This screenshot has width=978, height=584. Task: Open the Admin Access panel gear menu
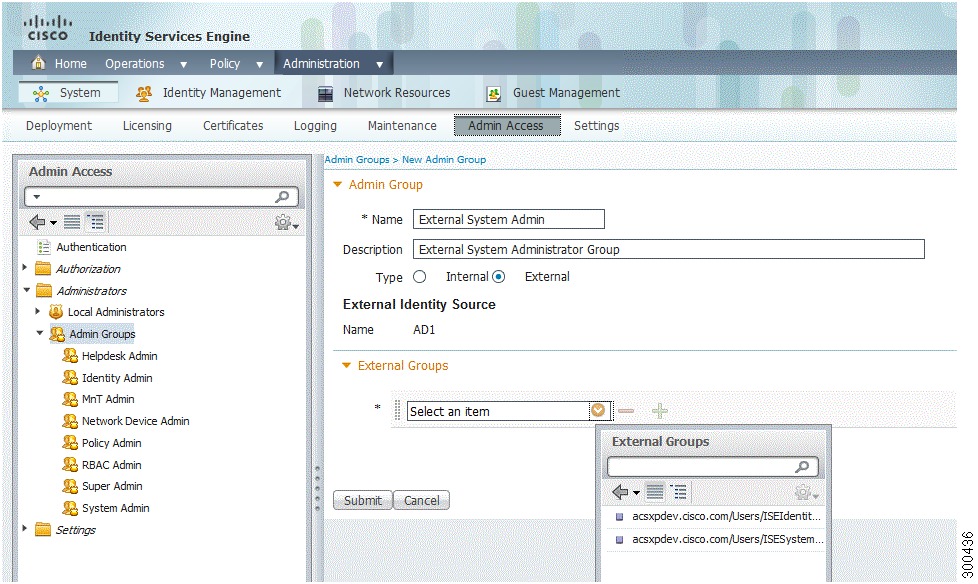coord(286,222)
